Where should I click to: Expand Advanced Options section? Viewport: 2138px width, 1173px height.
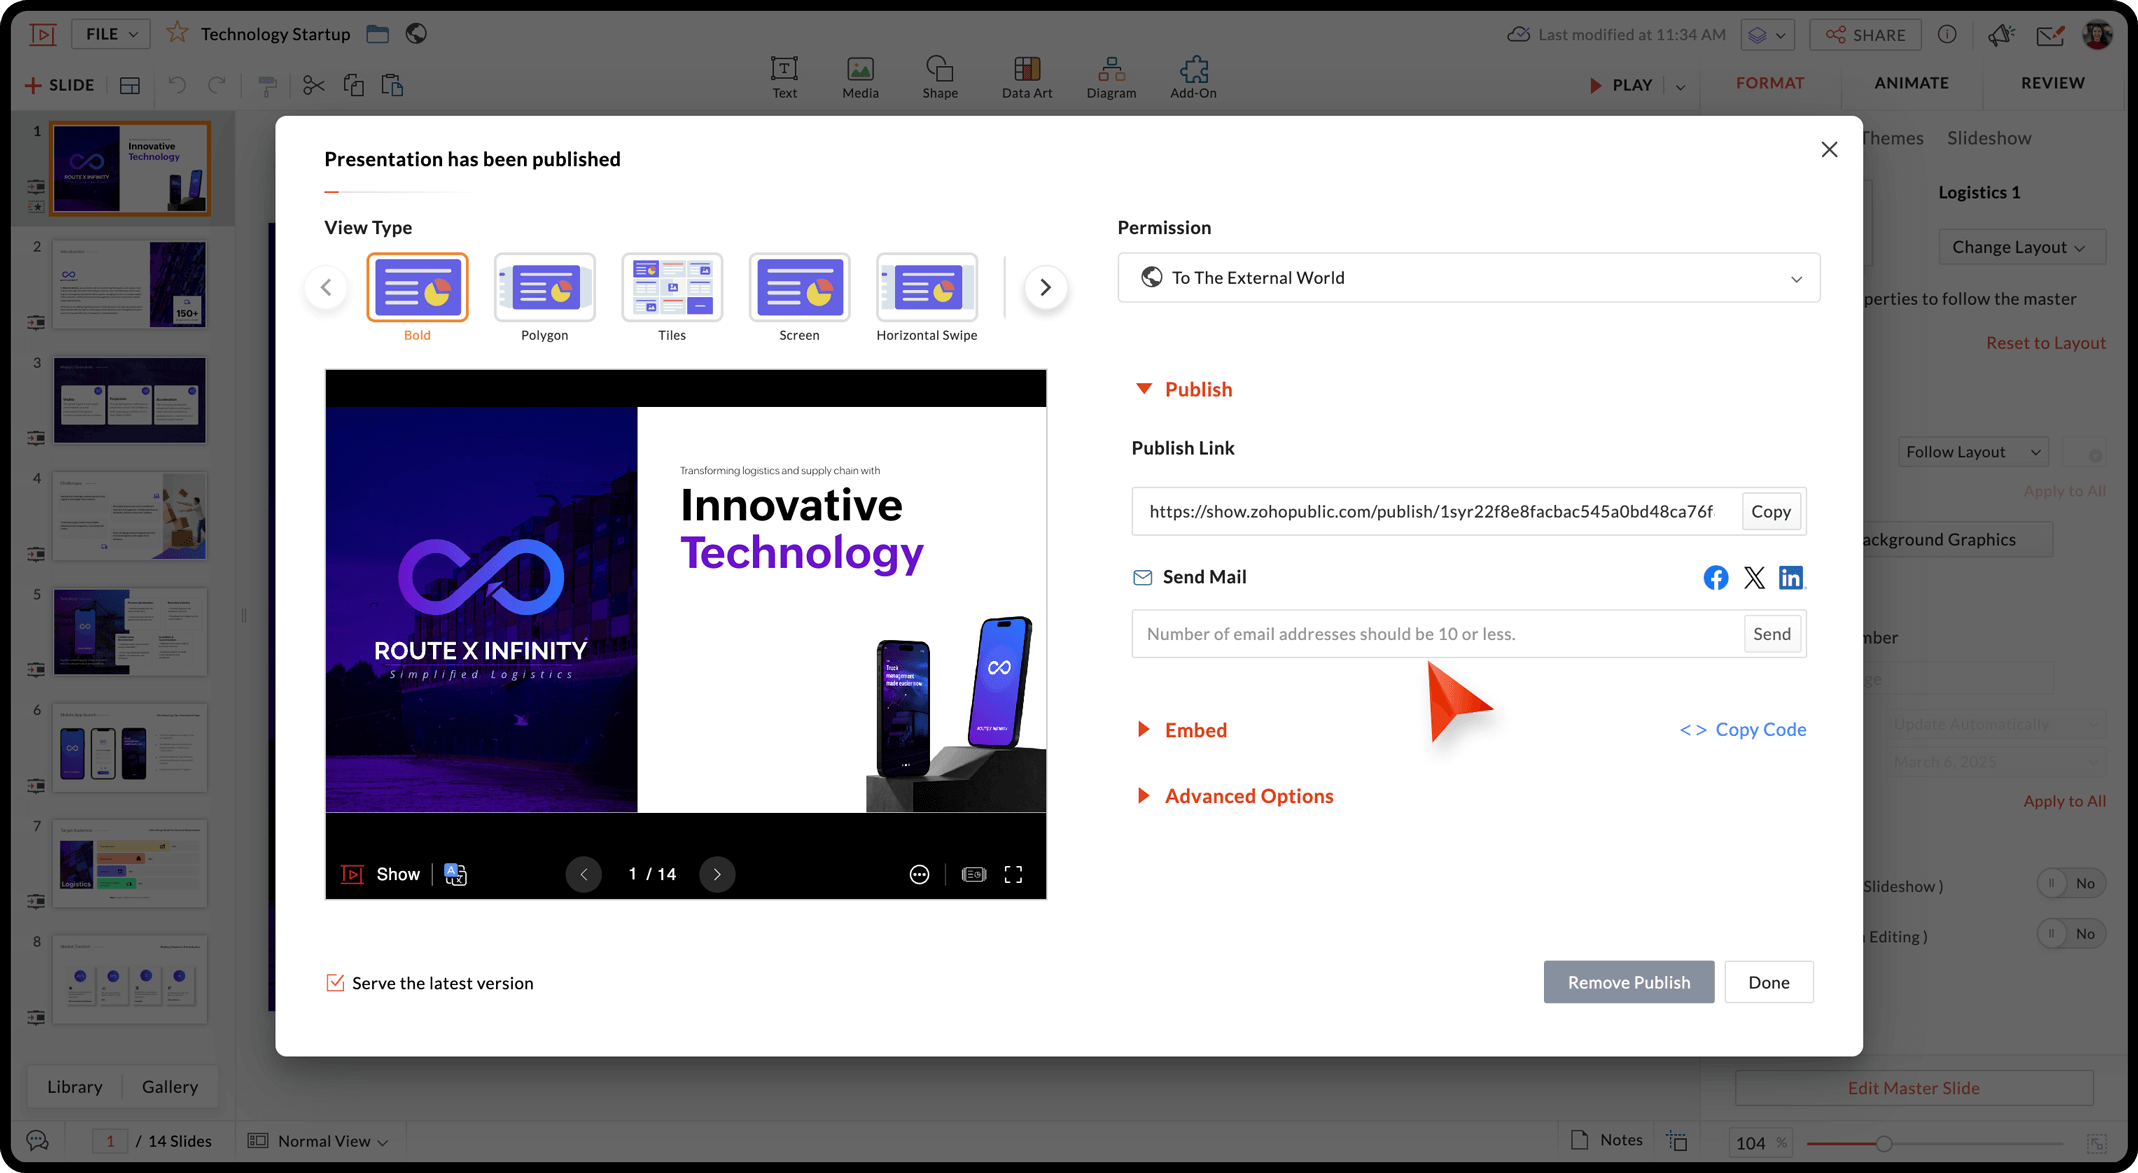click(1247, 796)
